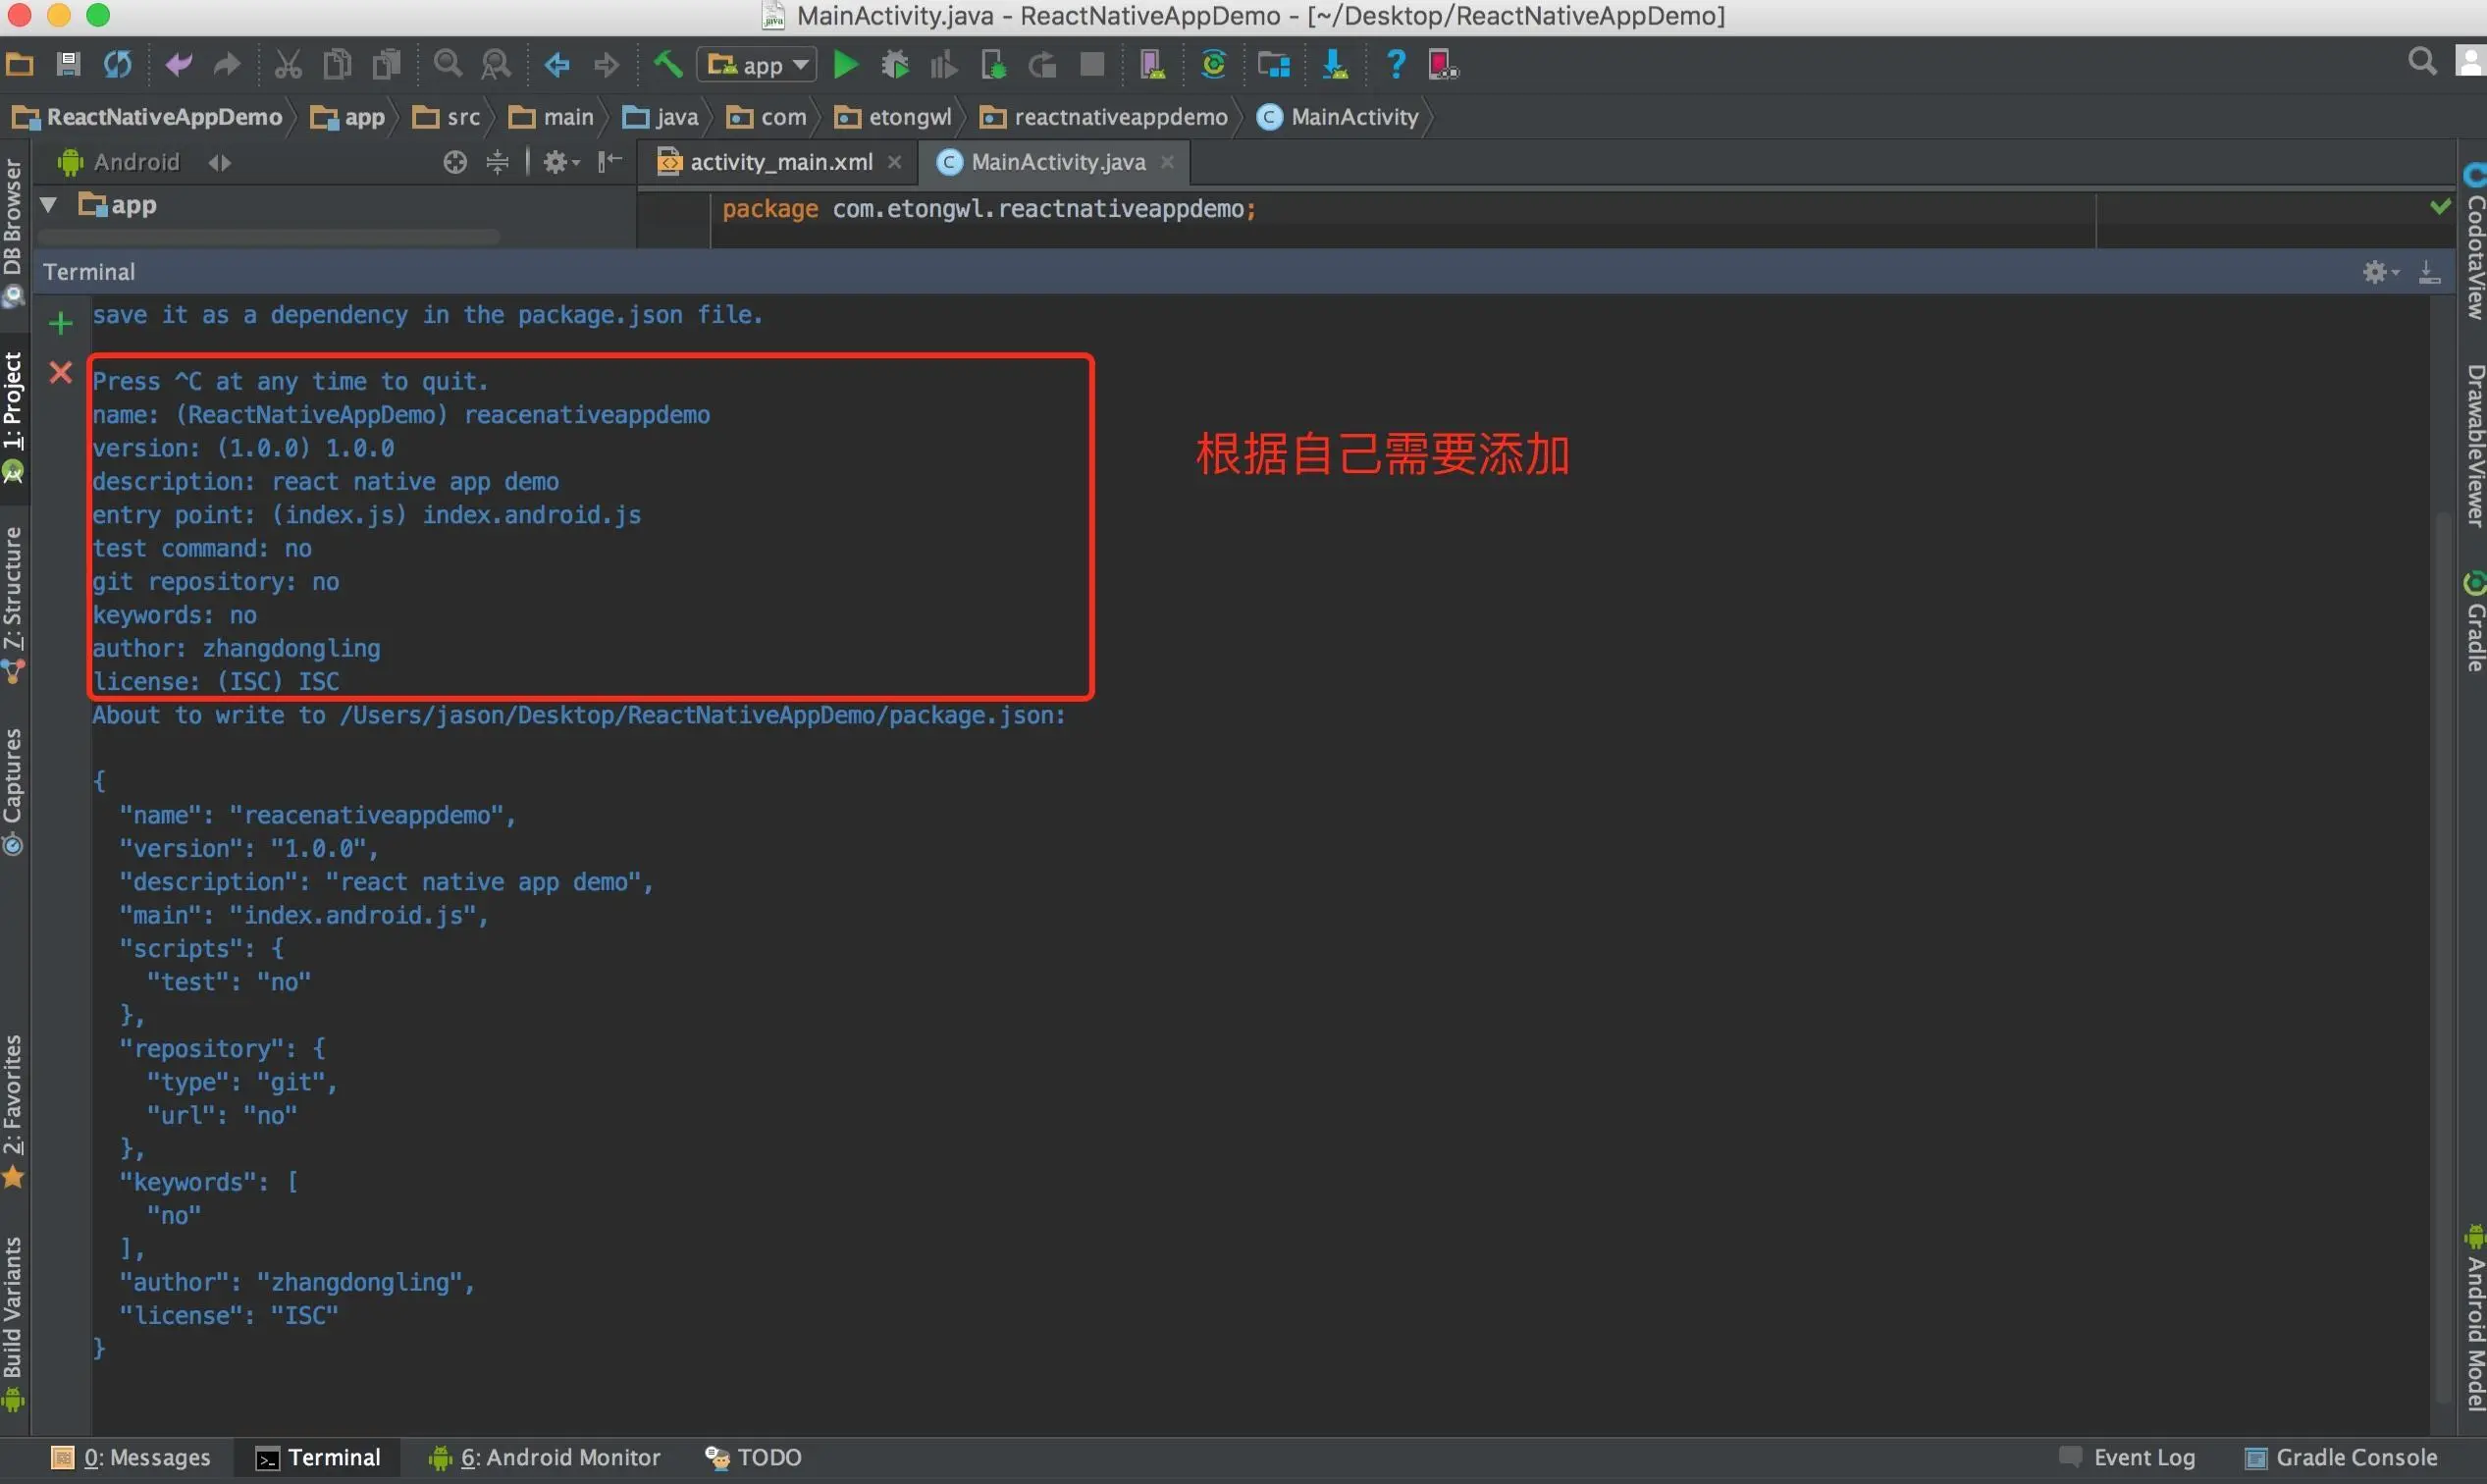Open the Gradle Console panel
Screen dimensions: 2487x1484
tap(2342, 1458)
